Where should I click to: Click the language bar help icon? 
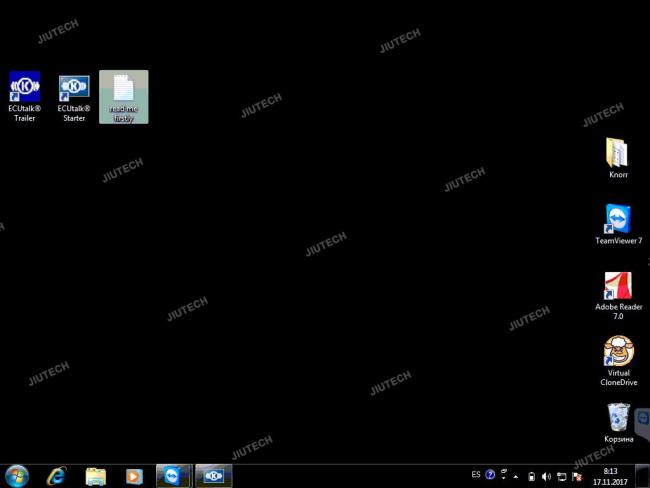tap(490, 475)
